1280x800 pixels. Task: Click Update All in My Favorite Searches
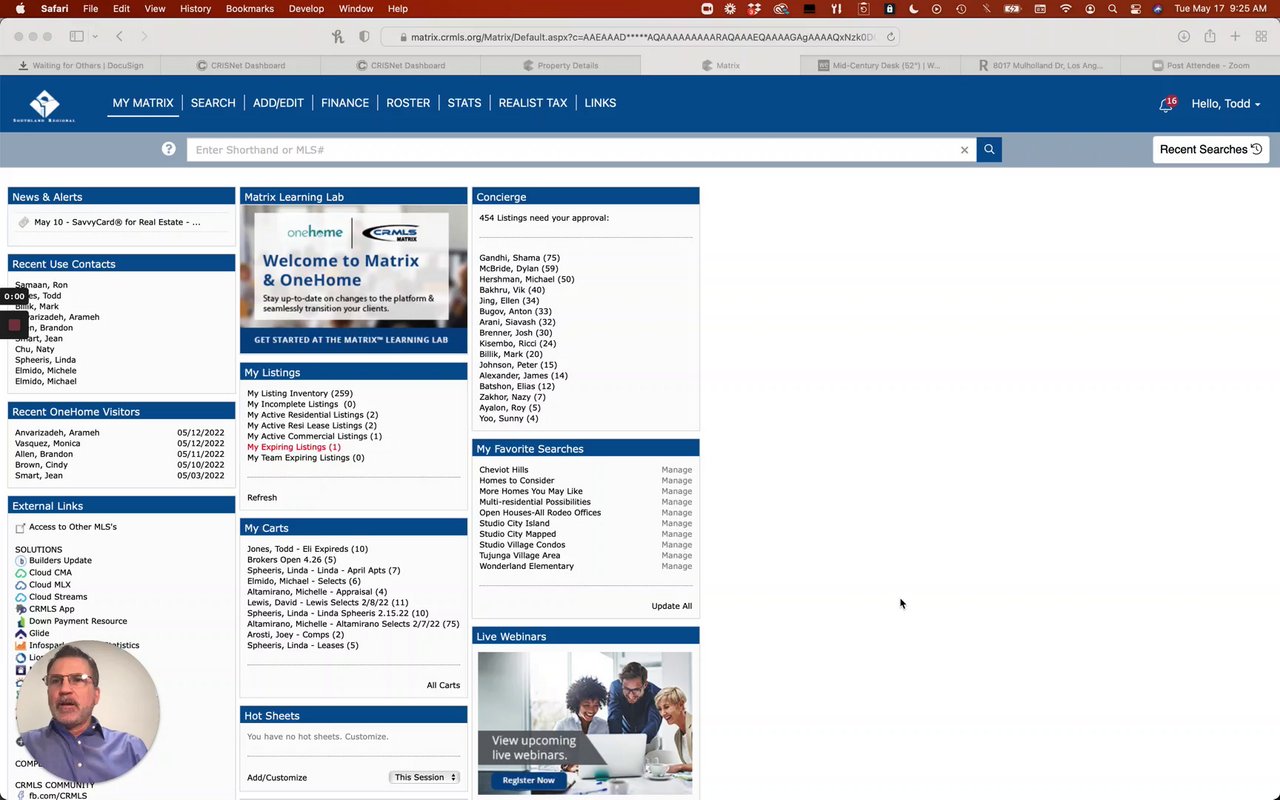671,606
